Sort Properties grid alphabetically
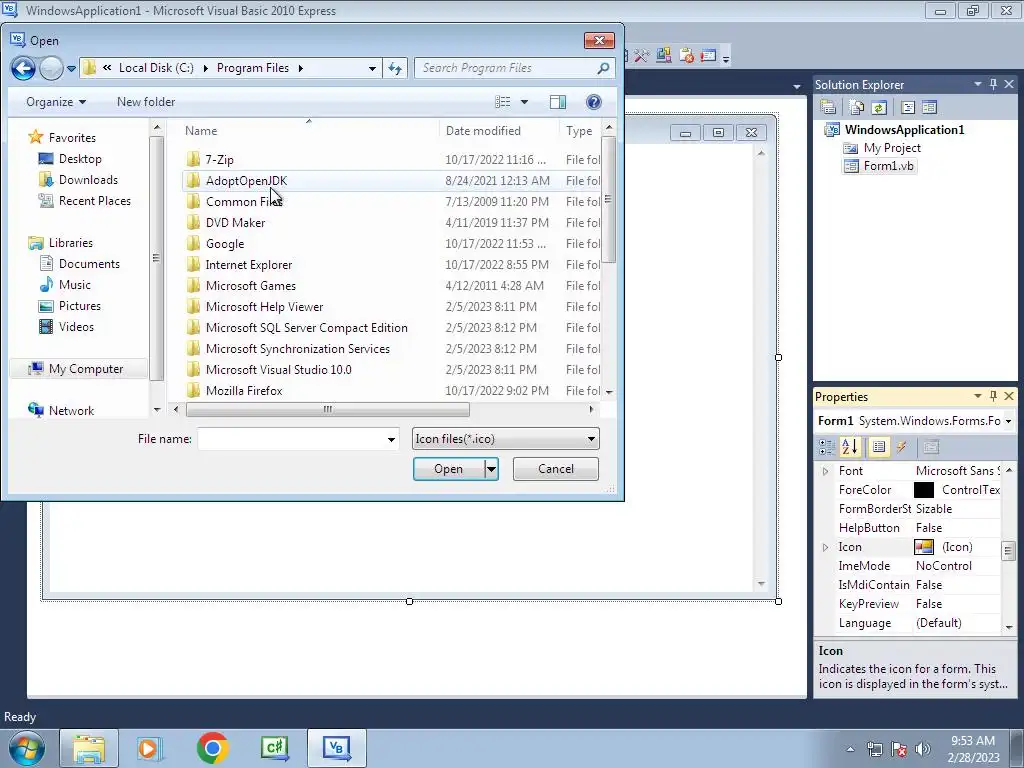Image resolution: width=1024 pixels, height=768 pixels. [x=850, y=447]
